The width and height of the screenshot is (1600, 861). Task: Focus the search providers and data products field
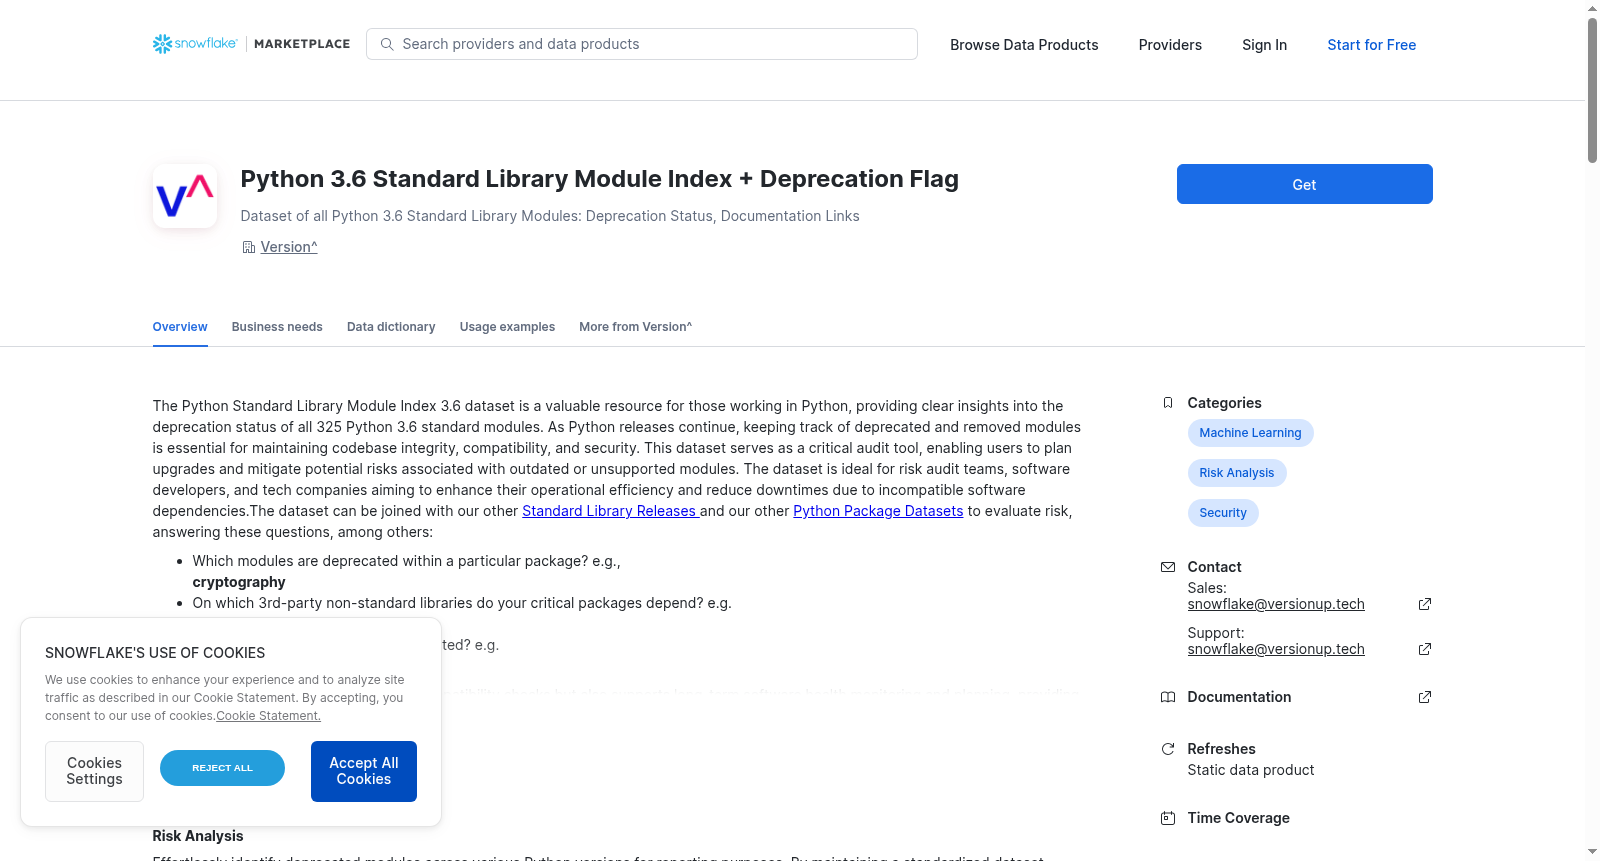(x=642, y=44)
